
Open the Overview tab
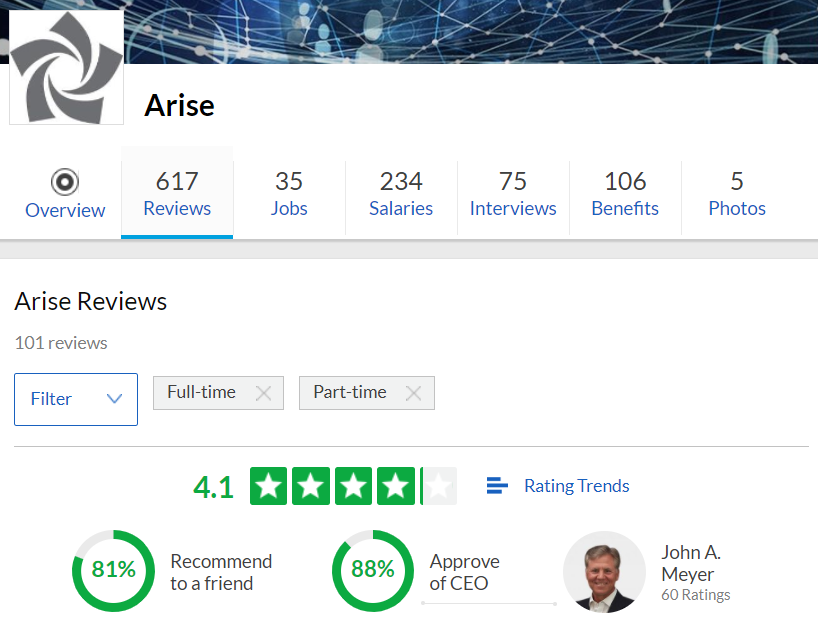tap(65, 194)
